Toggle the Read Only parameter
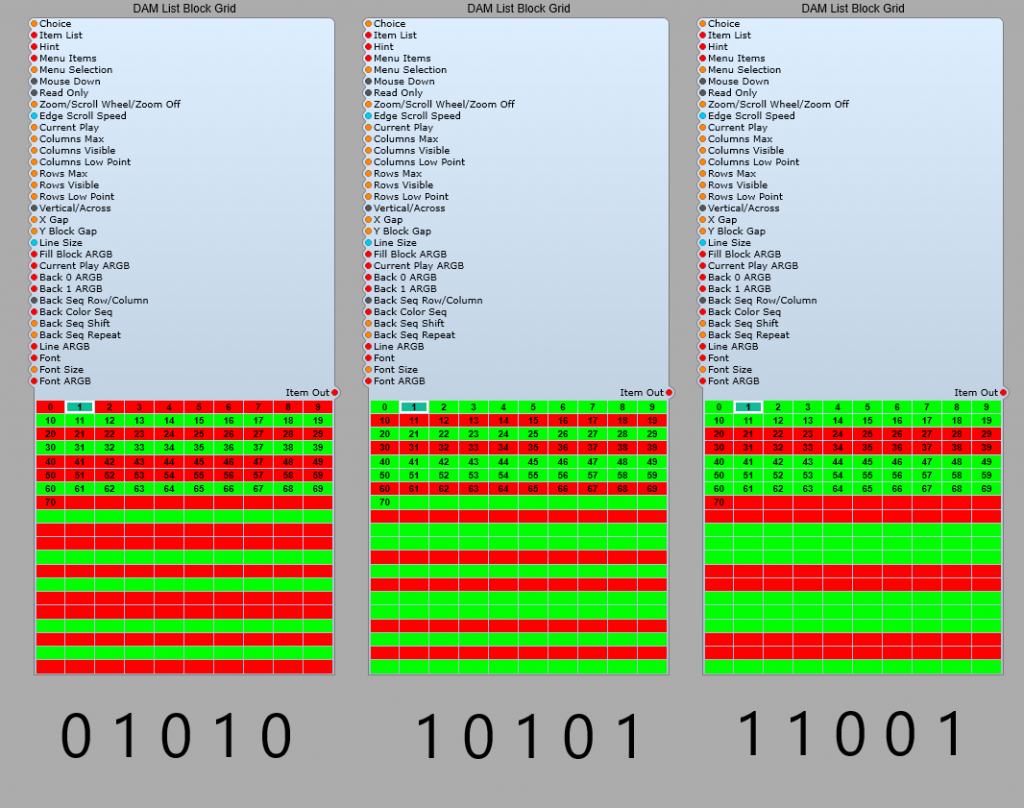 pos(36,92)
